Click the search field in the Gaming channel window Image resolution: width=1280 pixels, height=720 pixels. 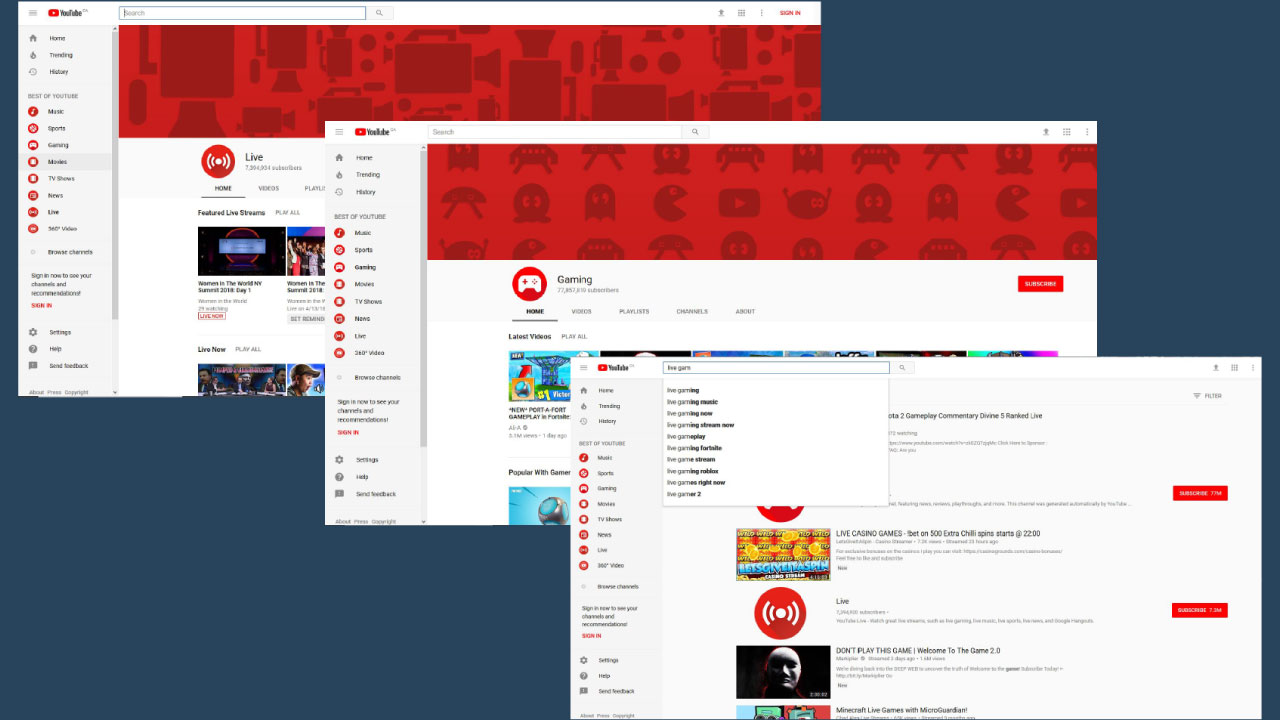click(x=555, y=132)
